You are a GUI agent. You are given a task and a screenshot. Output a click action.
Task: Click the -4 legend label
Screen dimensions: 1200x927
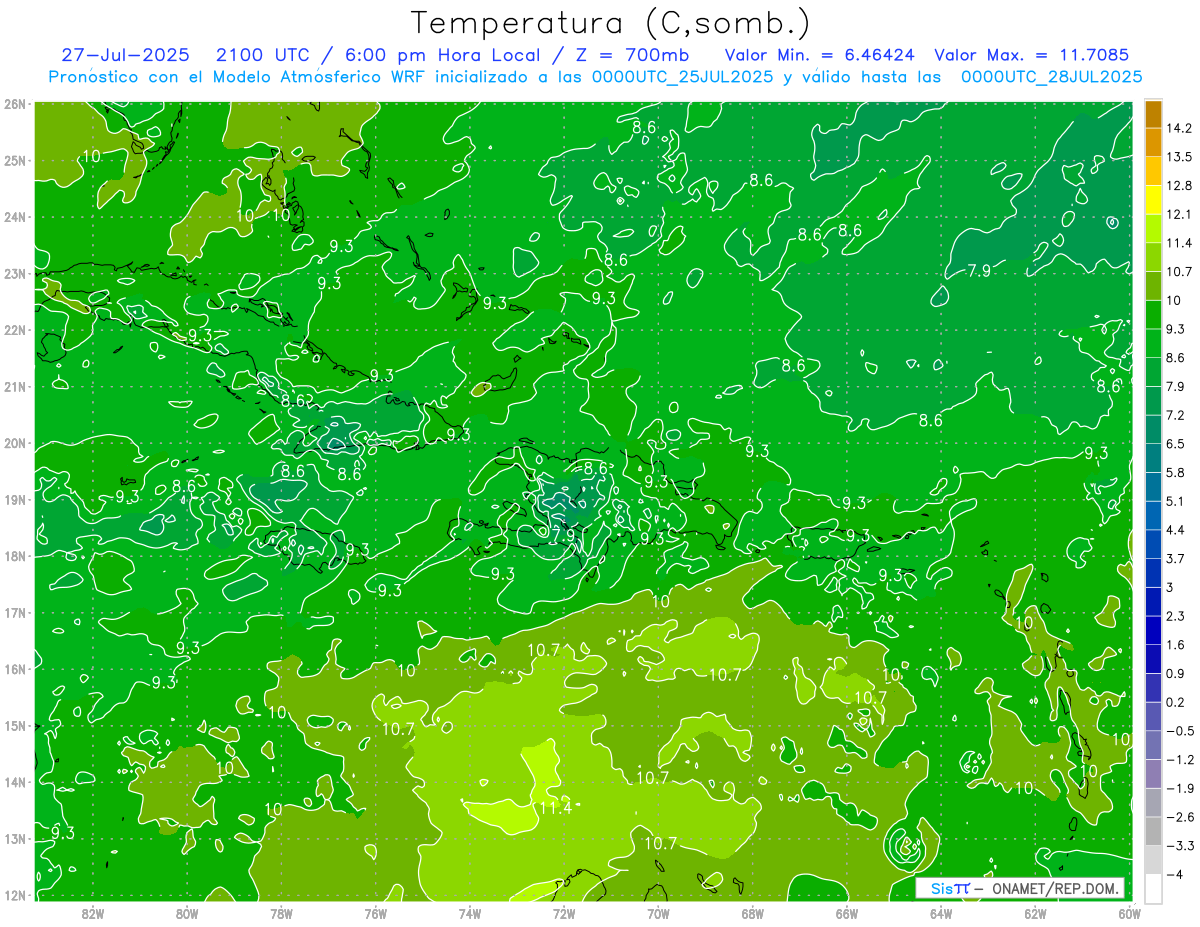[x=1174, y=875]
